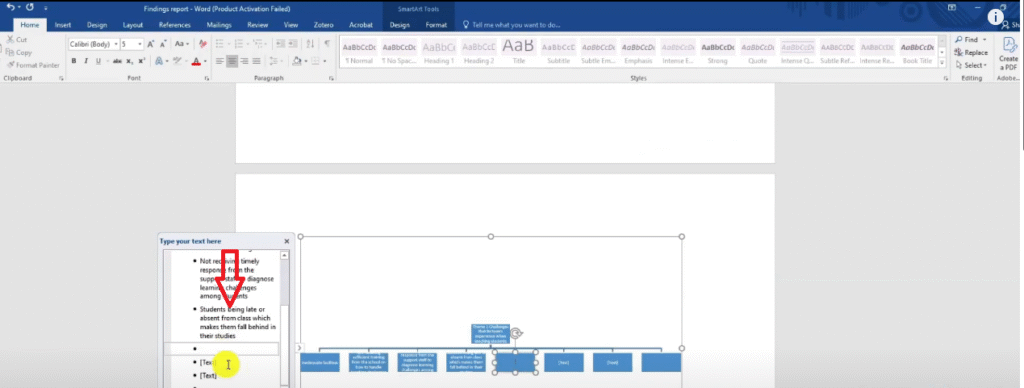Apply the Normal style
This screenshot has width=1024, height=388.
coord(359,52)
